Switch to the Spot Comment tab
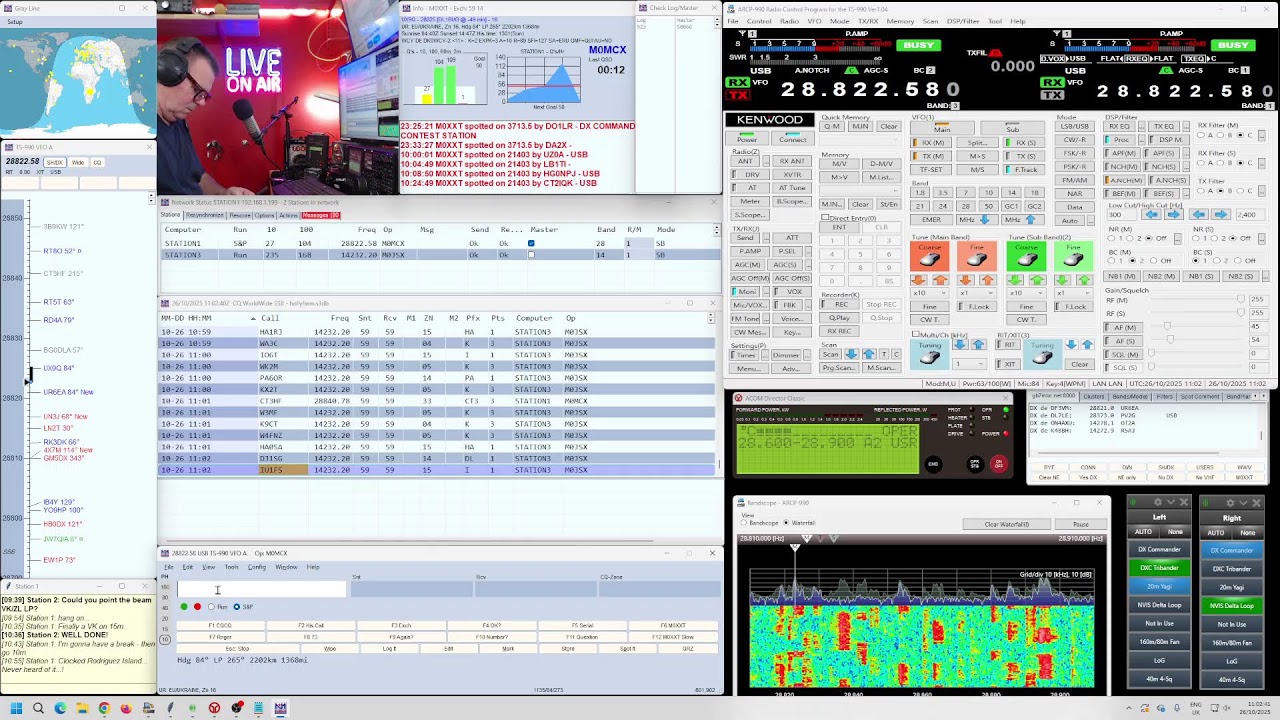Viewport: 1280px width, 720px height. 1200,397
